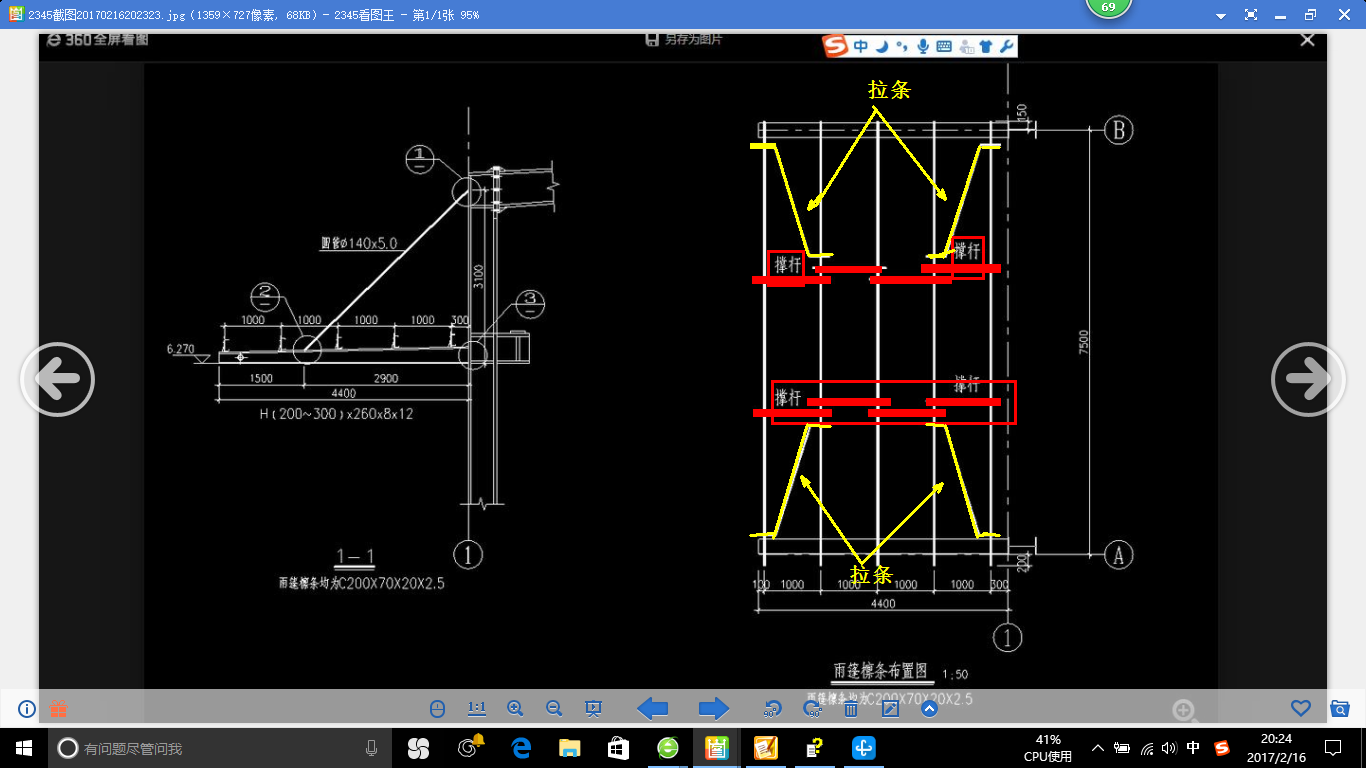Open the Windows Store from the taskbar
This screenshot has width=1366, height=768.
[x=618, y=748]
